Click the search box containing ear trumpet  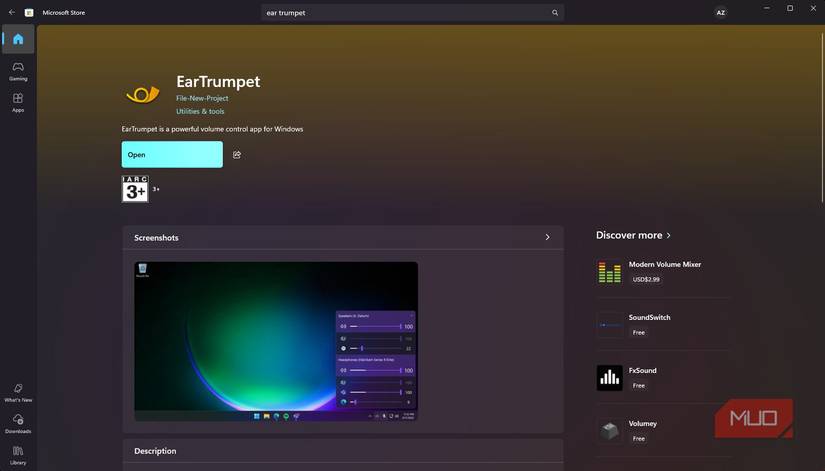[x=412, y=13]
